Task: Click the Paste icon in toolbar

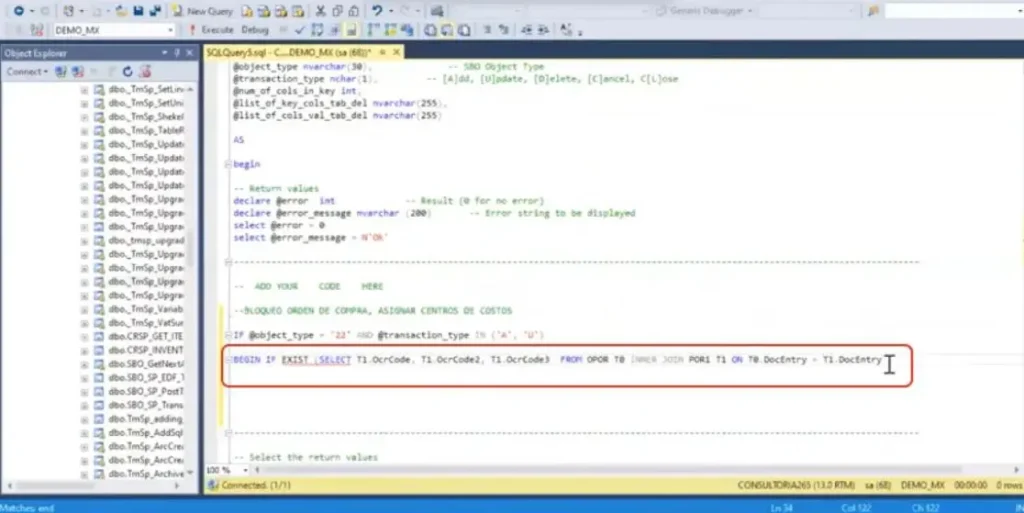Action: 353,11
